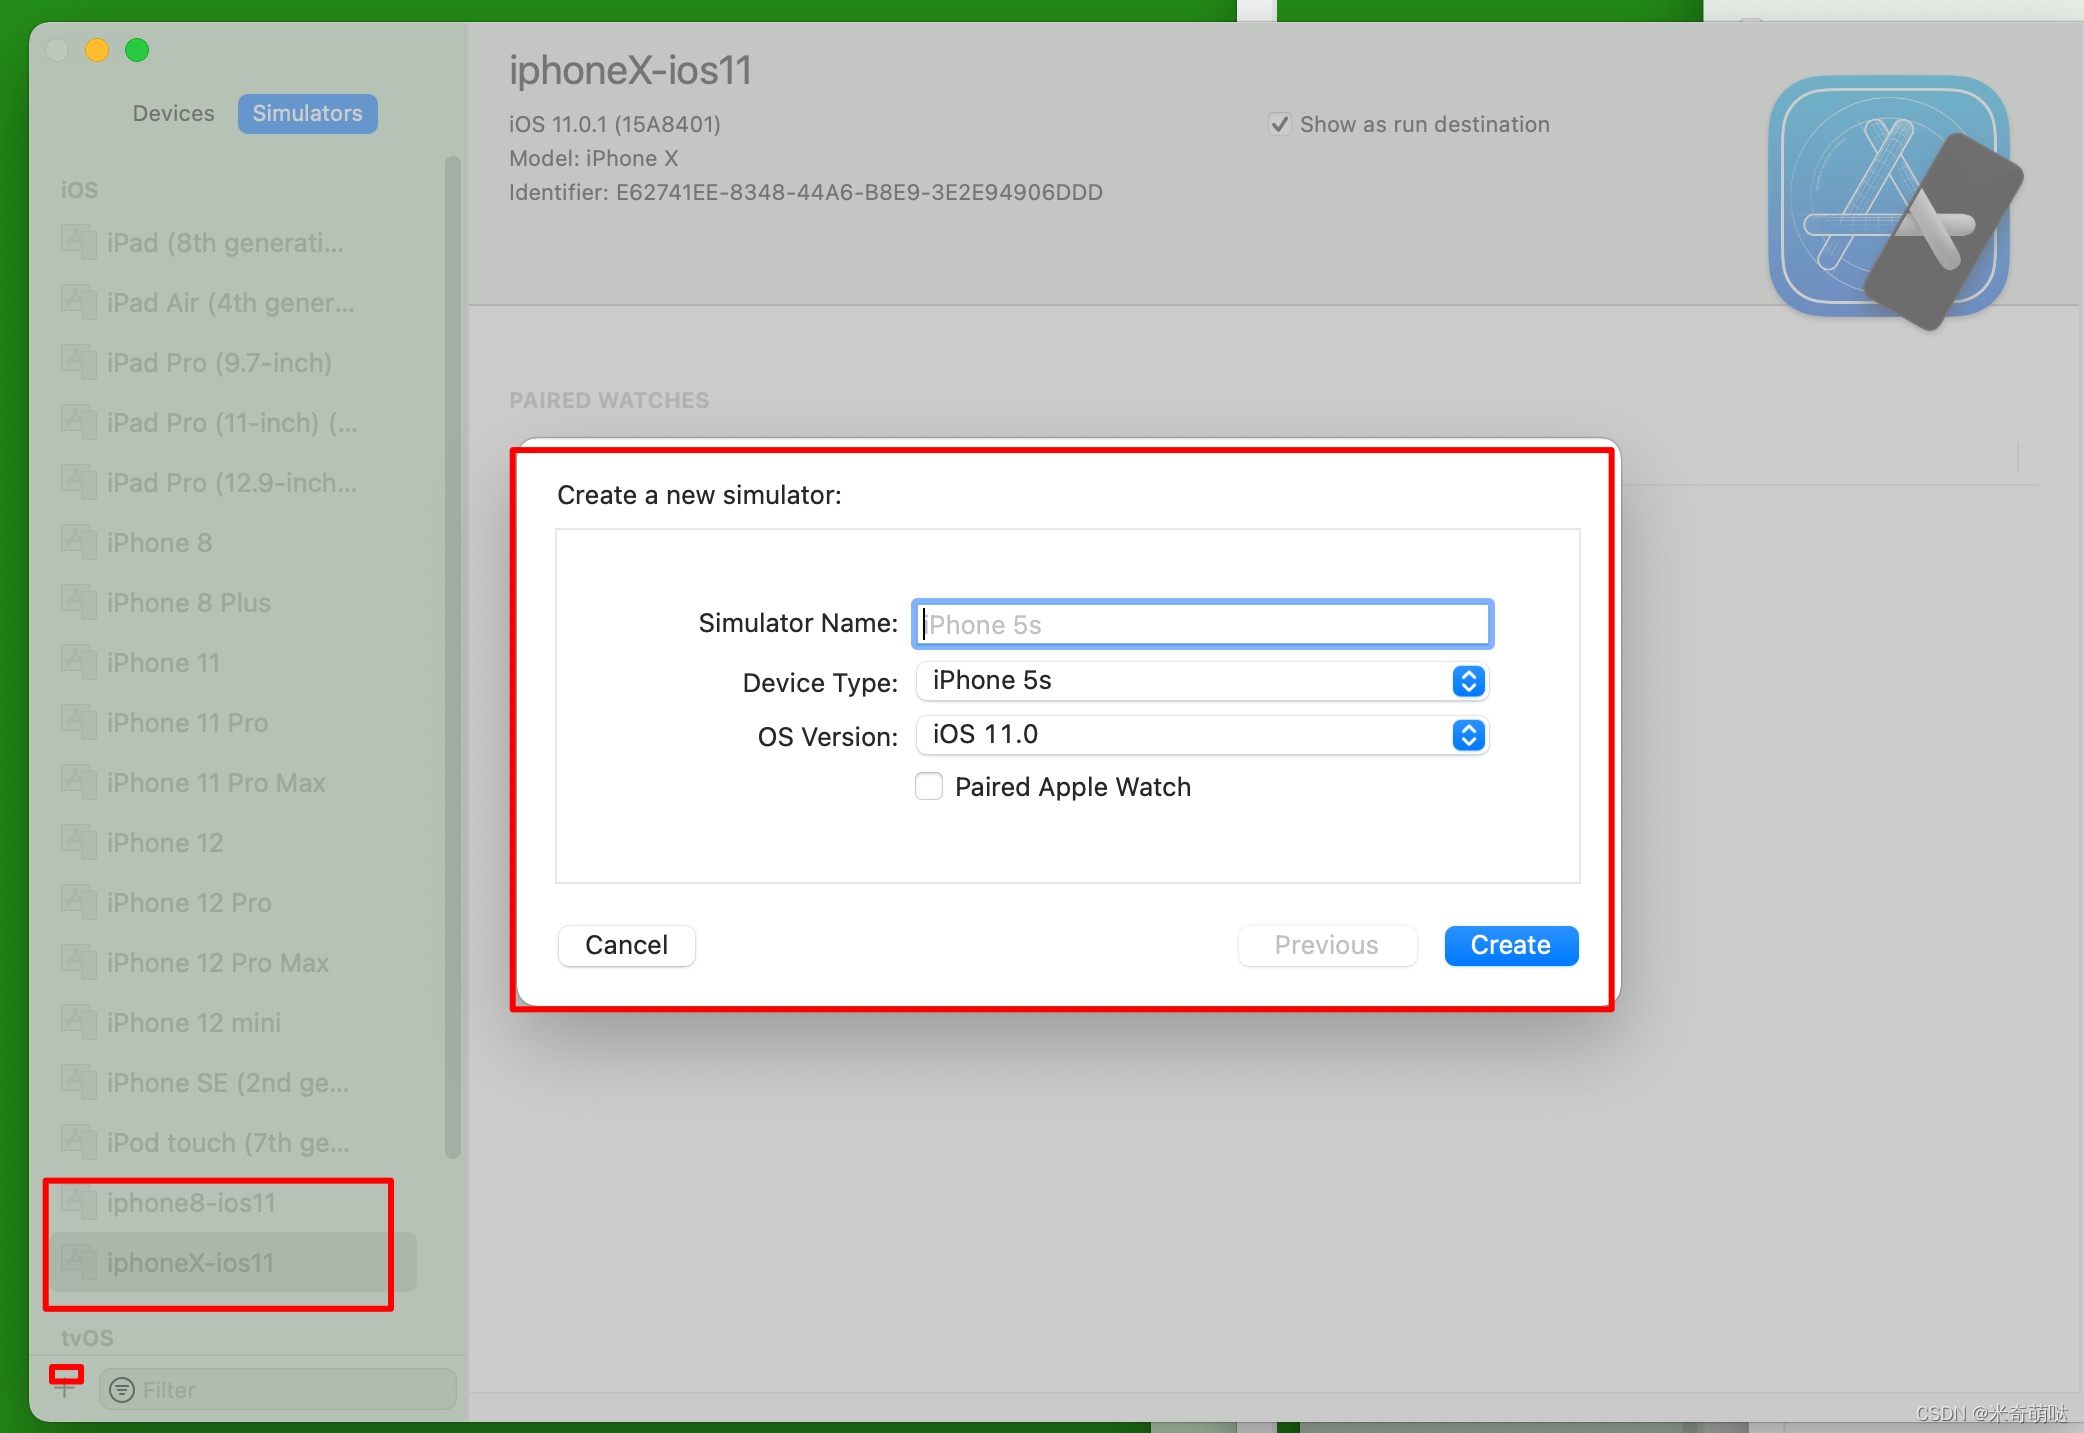Click the simulator icon beside iPad Pro (12.9-inch)
The height and width of the screenshot is (1433, 2084).
tap(78, 482)
